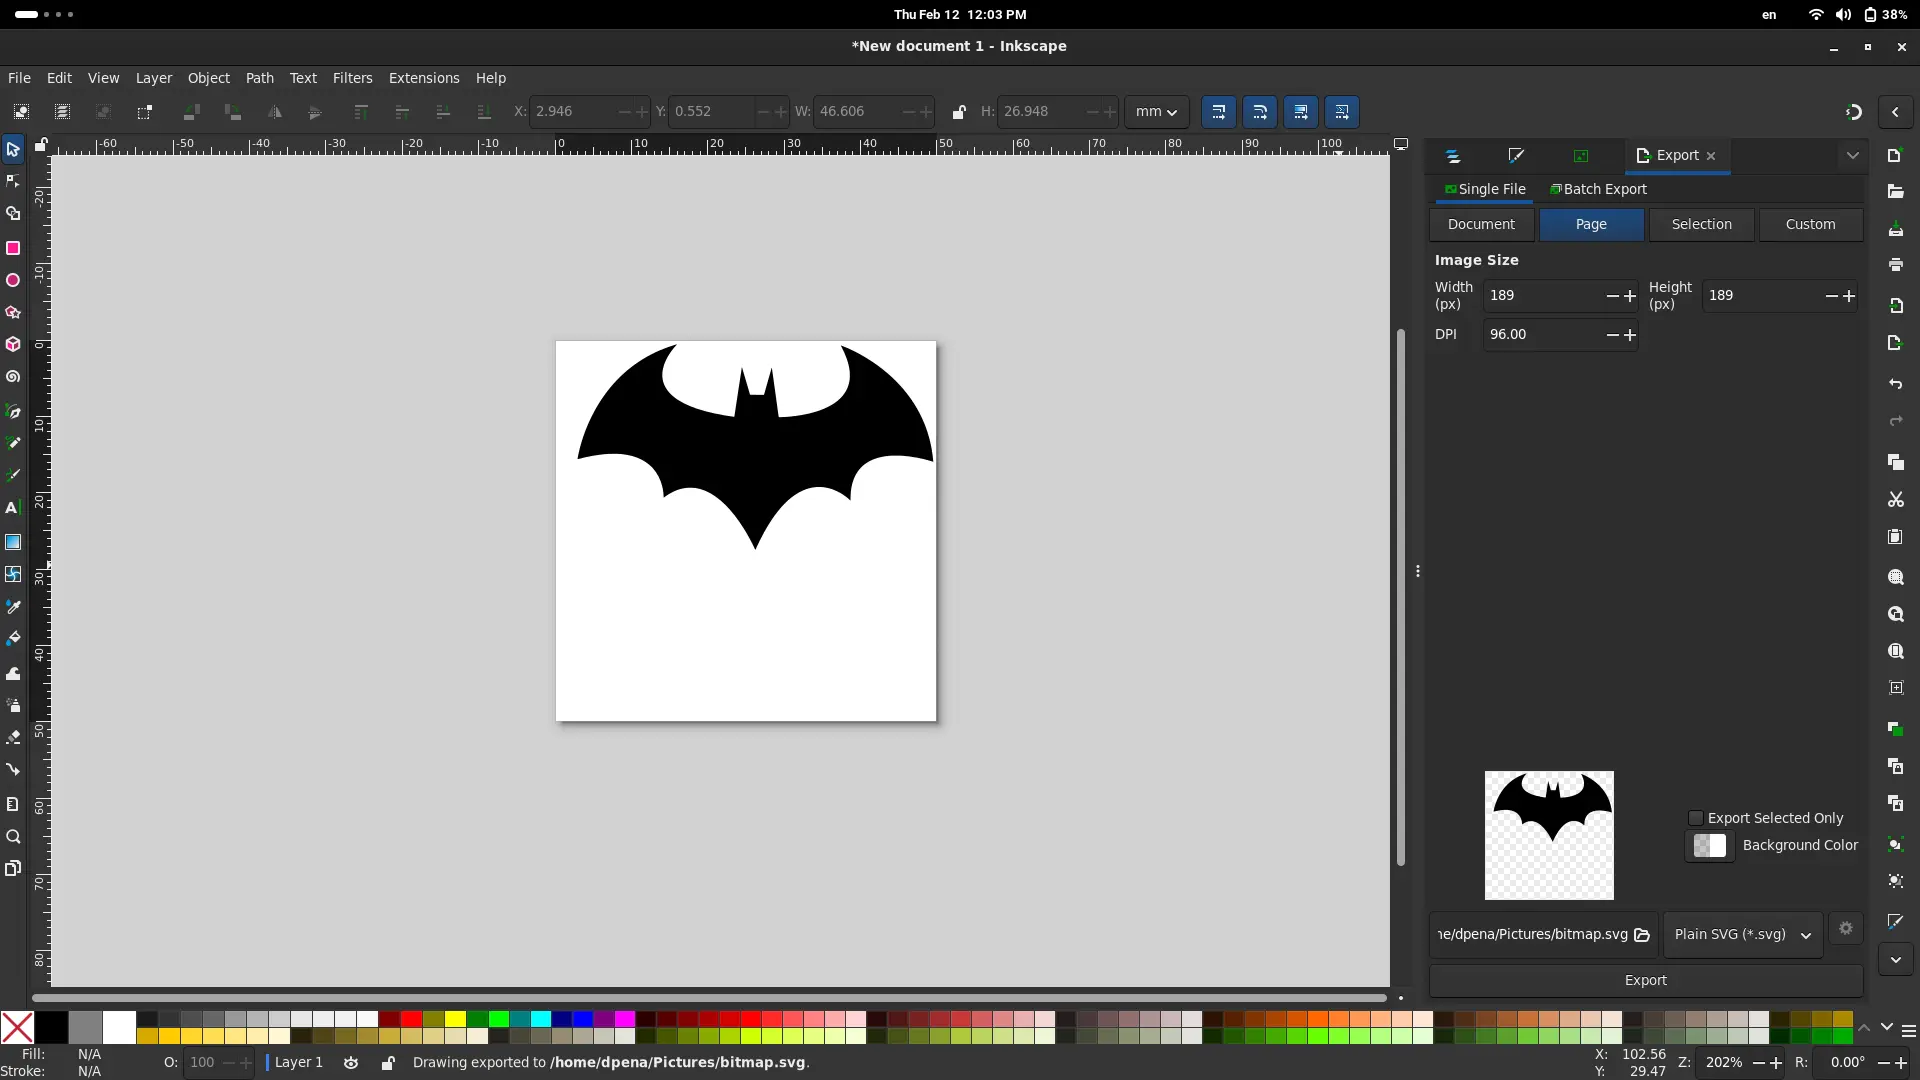Select the Star and polygon tool
The height and width of the screenshot is (1080, 1920).
click(x=13, y=312)
